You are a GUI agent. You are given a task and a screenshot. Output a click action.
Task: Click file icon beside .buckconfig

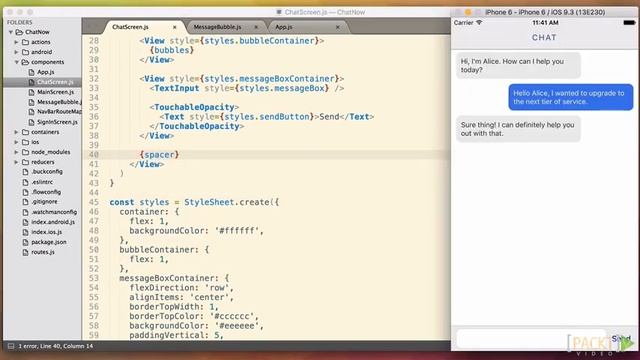pyautogui.click(x=25, y=172)
